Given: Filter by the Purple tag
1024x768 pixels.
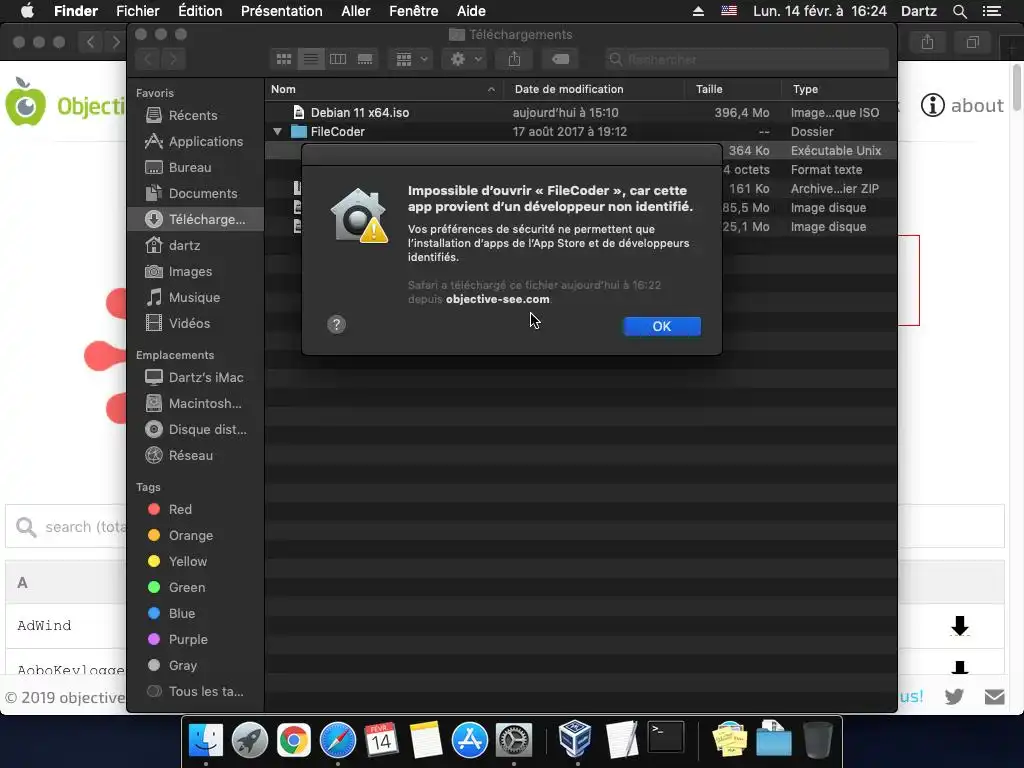Looking at the screenshot, I should 195,640.
